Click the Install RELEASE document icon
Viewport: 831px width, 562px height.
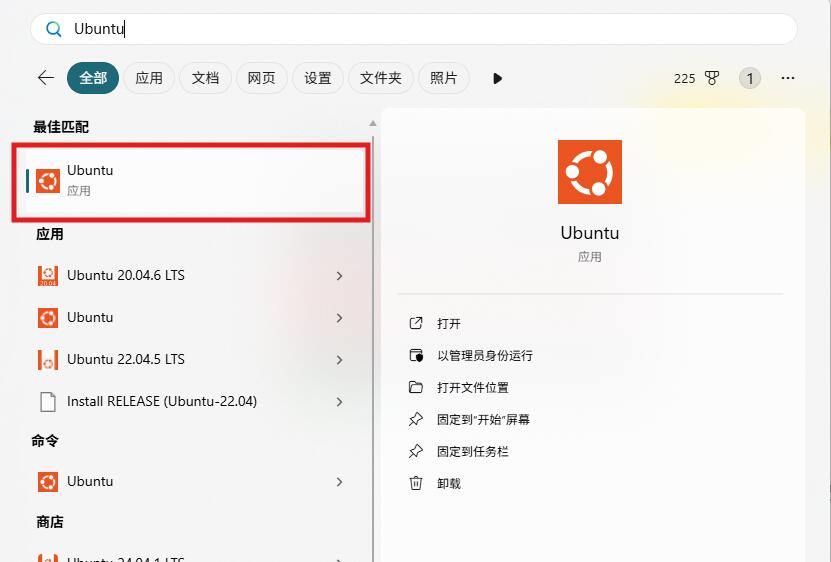pos(47,402)
